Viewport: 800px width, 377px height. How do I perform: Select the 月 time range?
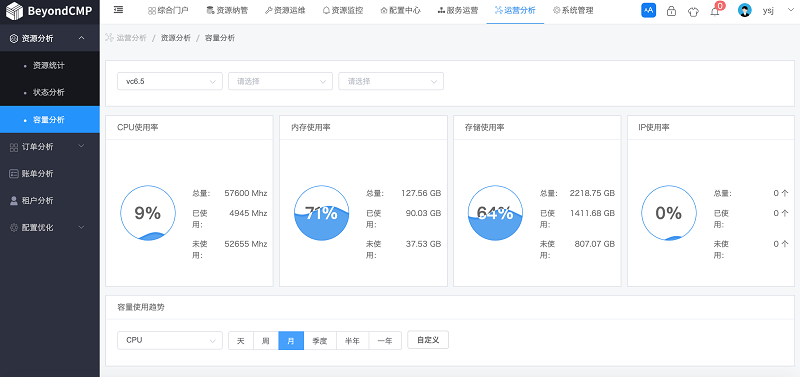(291, 341)
